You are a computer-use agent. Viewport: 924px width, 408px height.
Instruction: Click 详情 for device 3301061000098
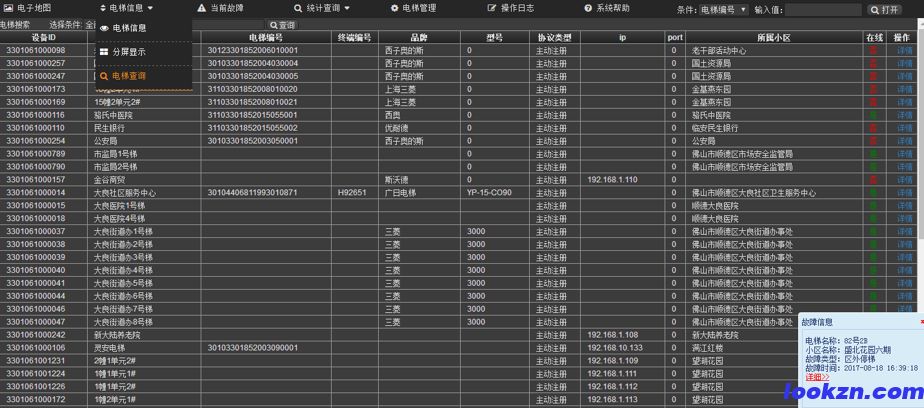[x=904, y=49]
